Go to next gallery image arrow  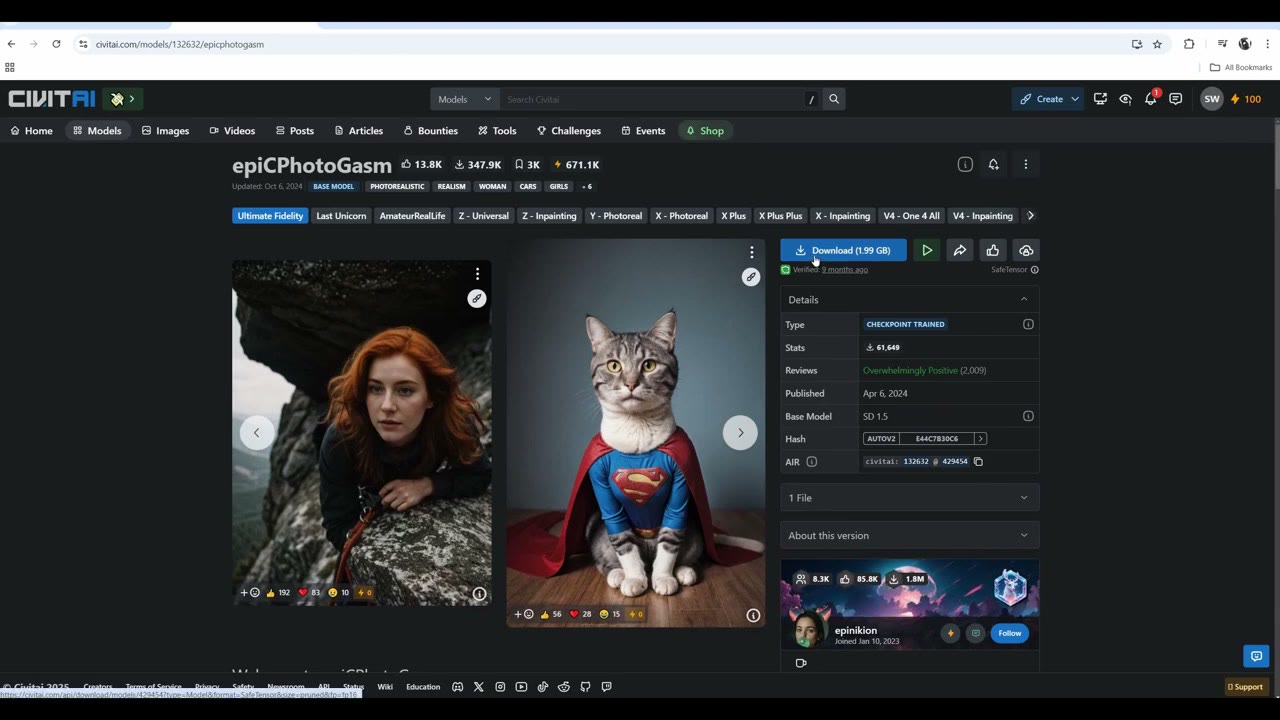point(740,433)
